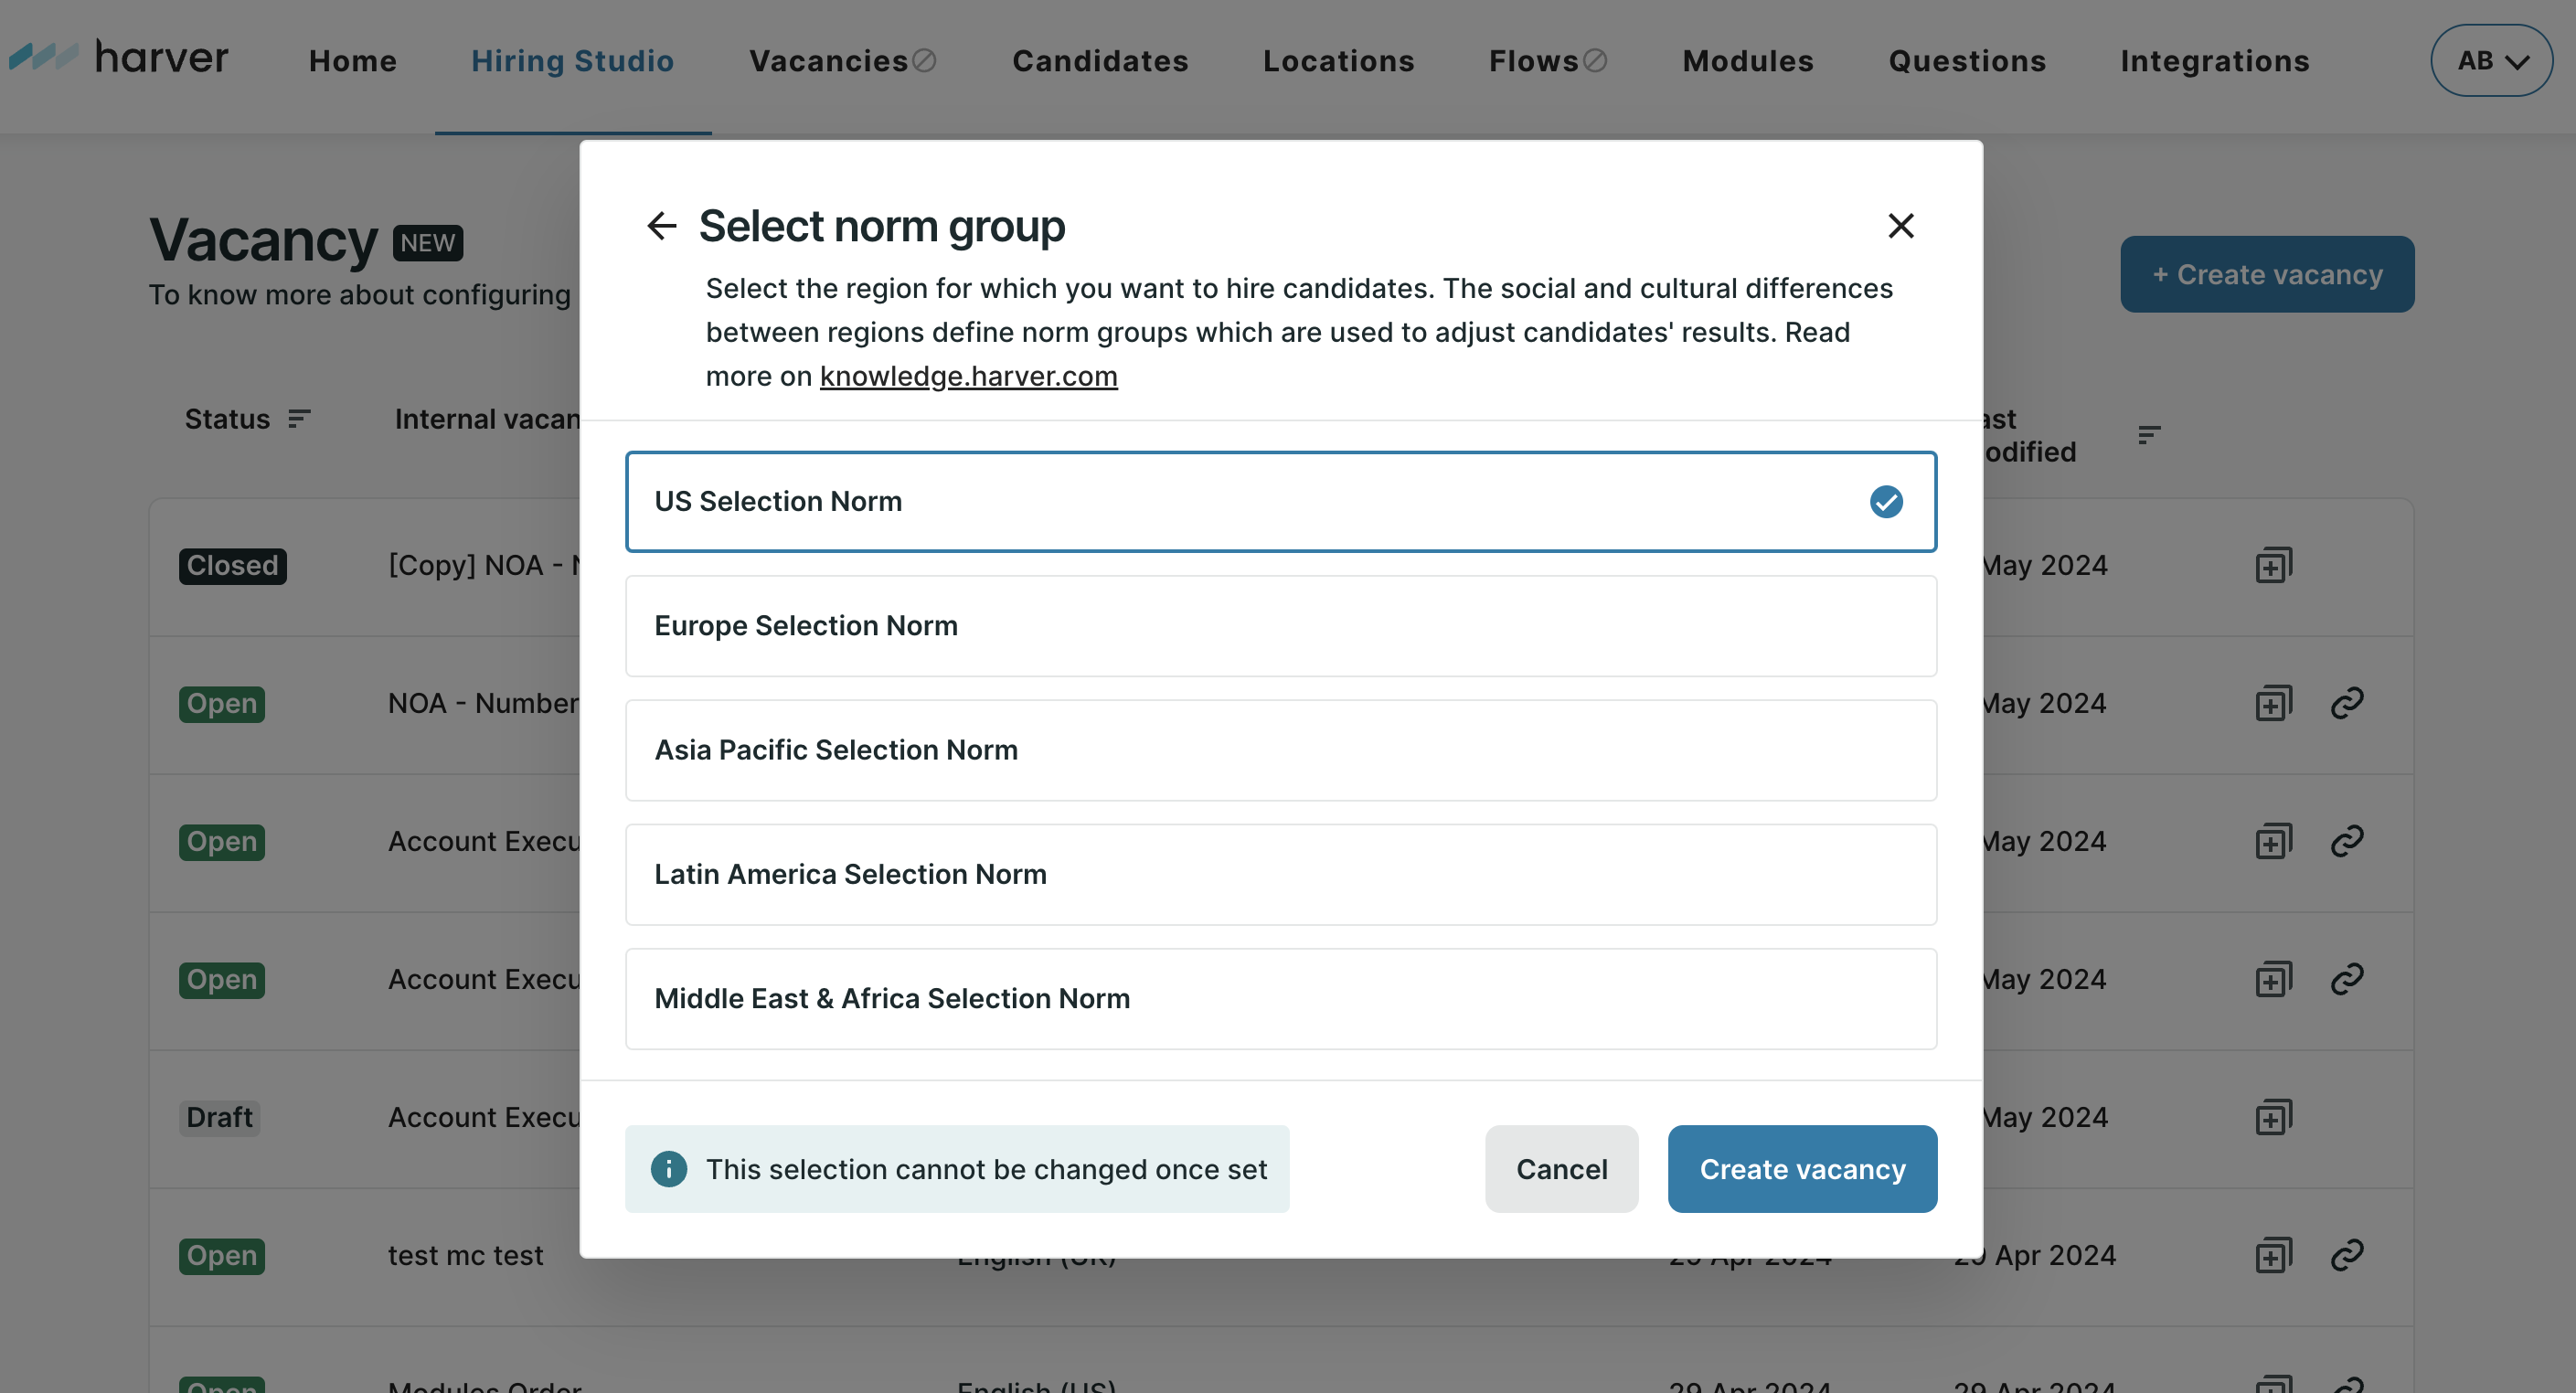Cancel the norm group selection
The height and width of the screenshot is (1393, 2576).
tap(1561, 1169)
